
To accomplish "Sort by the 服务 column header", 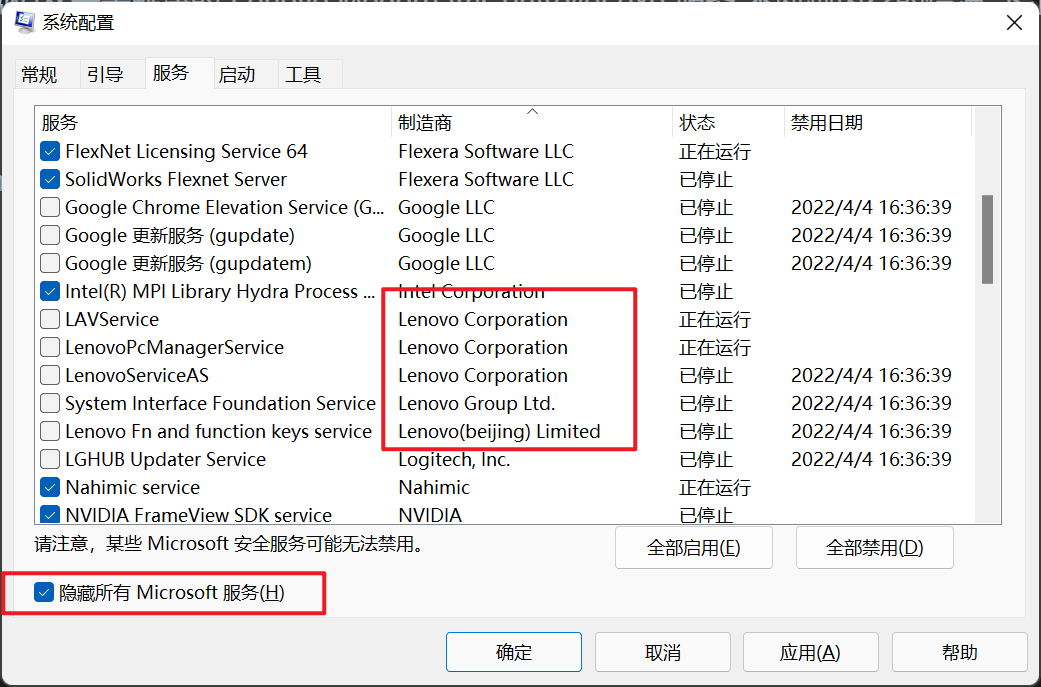I will pyautogui.click(x=213, y=123).
